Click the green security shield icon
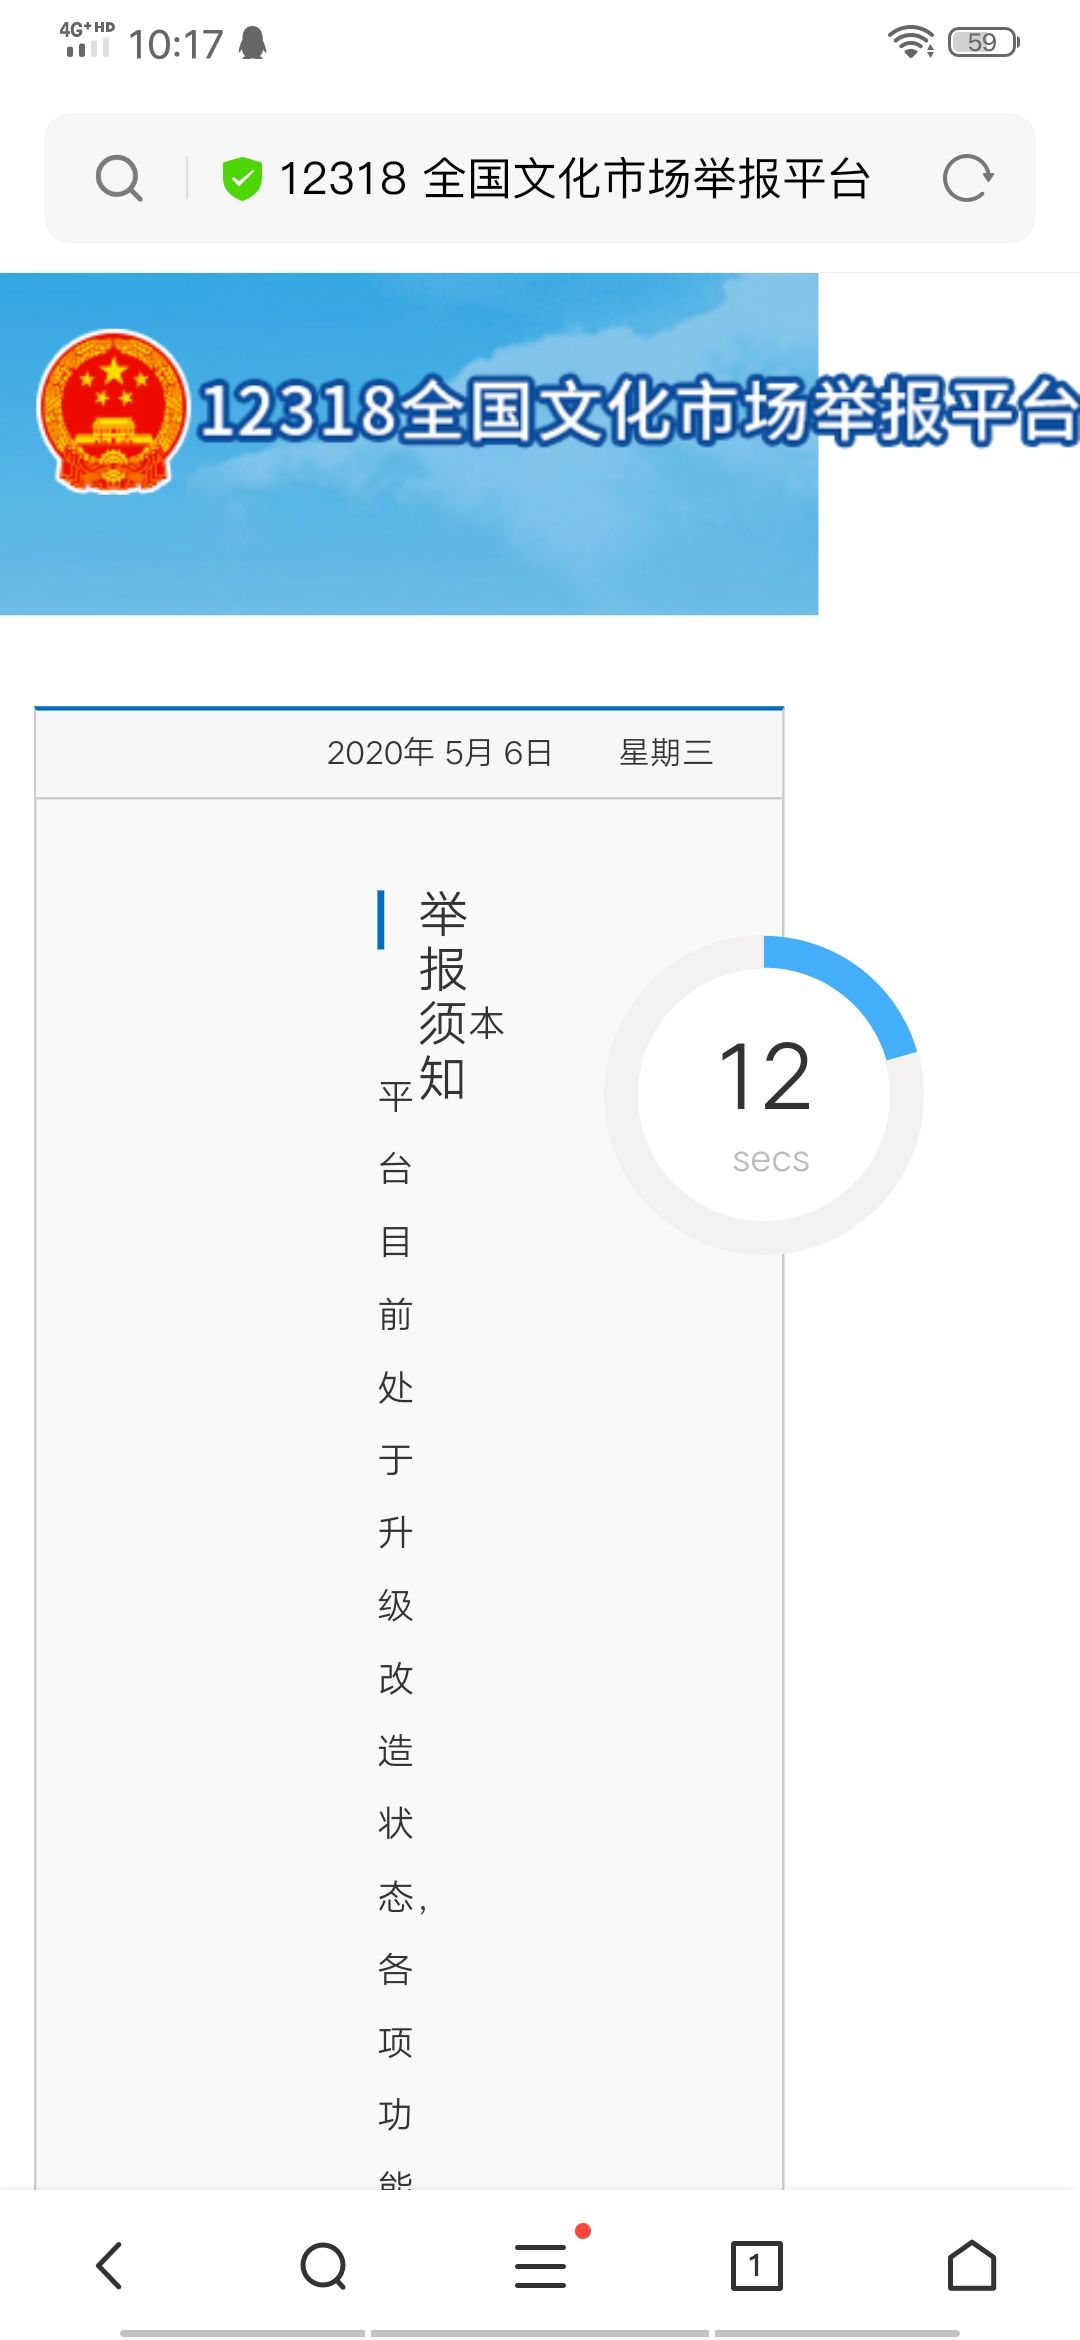This screenshot has height=2340, width=1080. [x=241, y=179]
